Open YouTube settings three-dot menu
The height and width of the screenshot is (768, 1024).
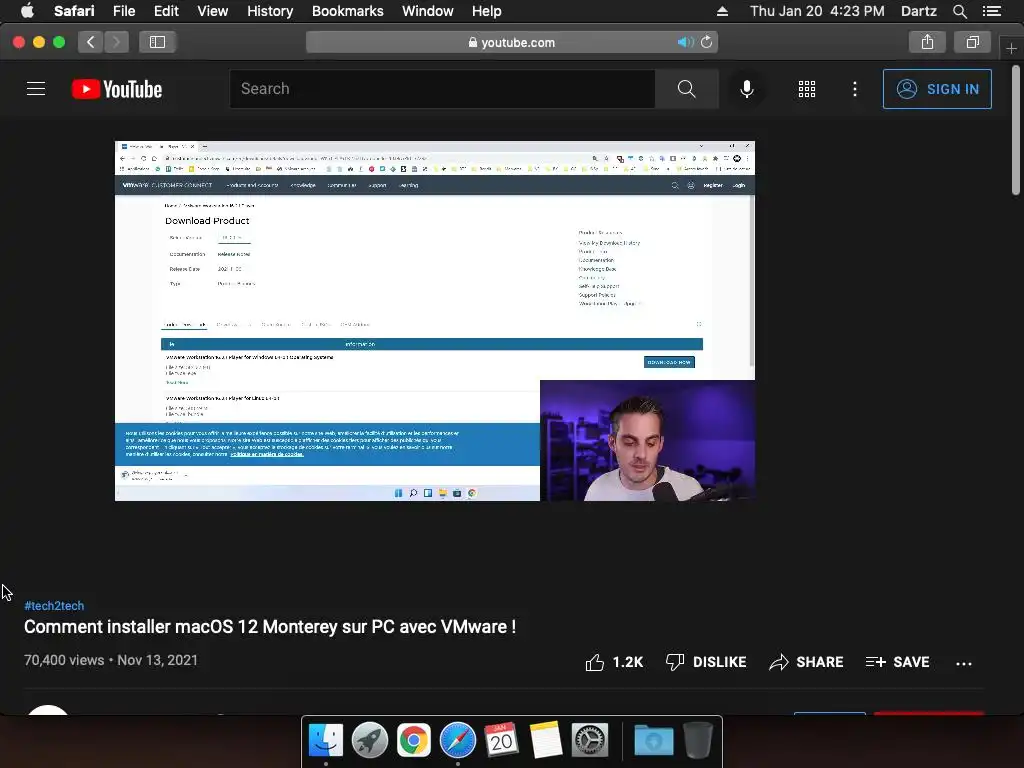tap(855, 89)
